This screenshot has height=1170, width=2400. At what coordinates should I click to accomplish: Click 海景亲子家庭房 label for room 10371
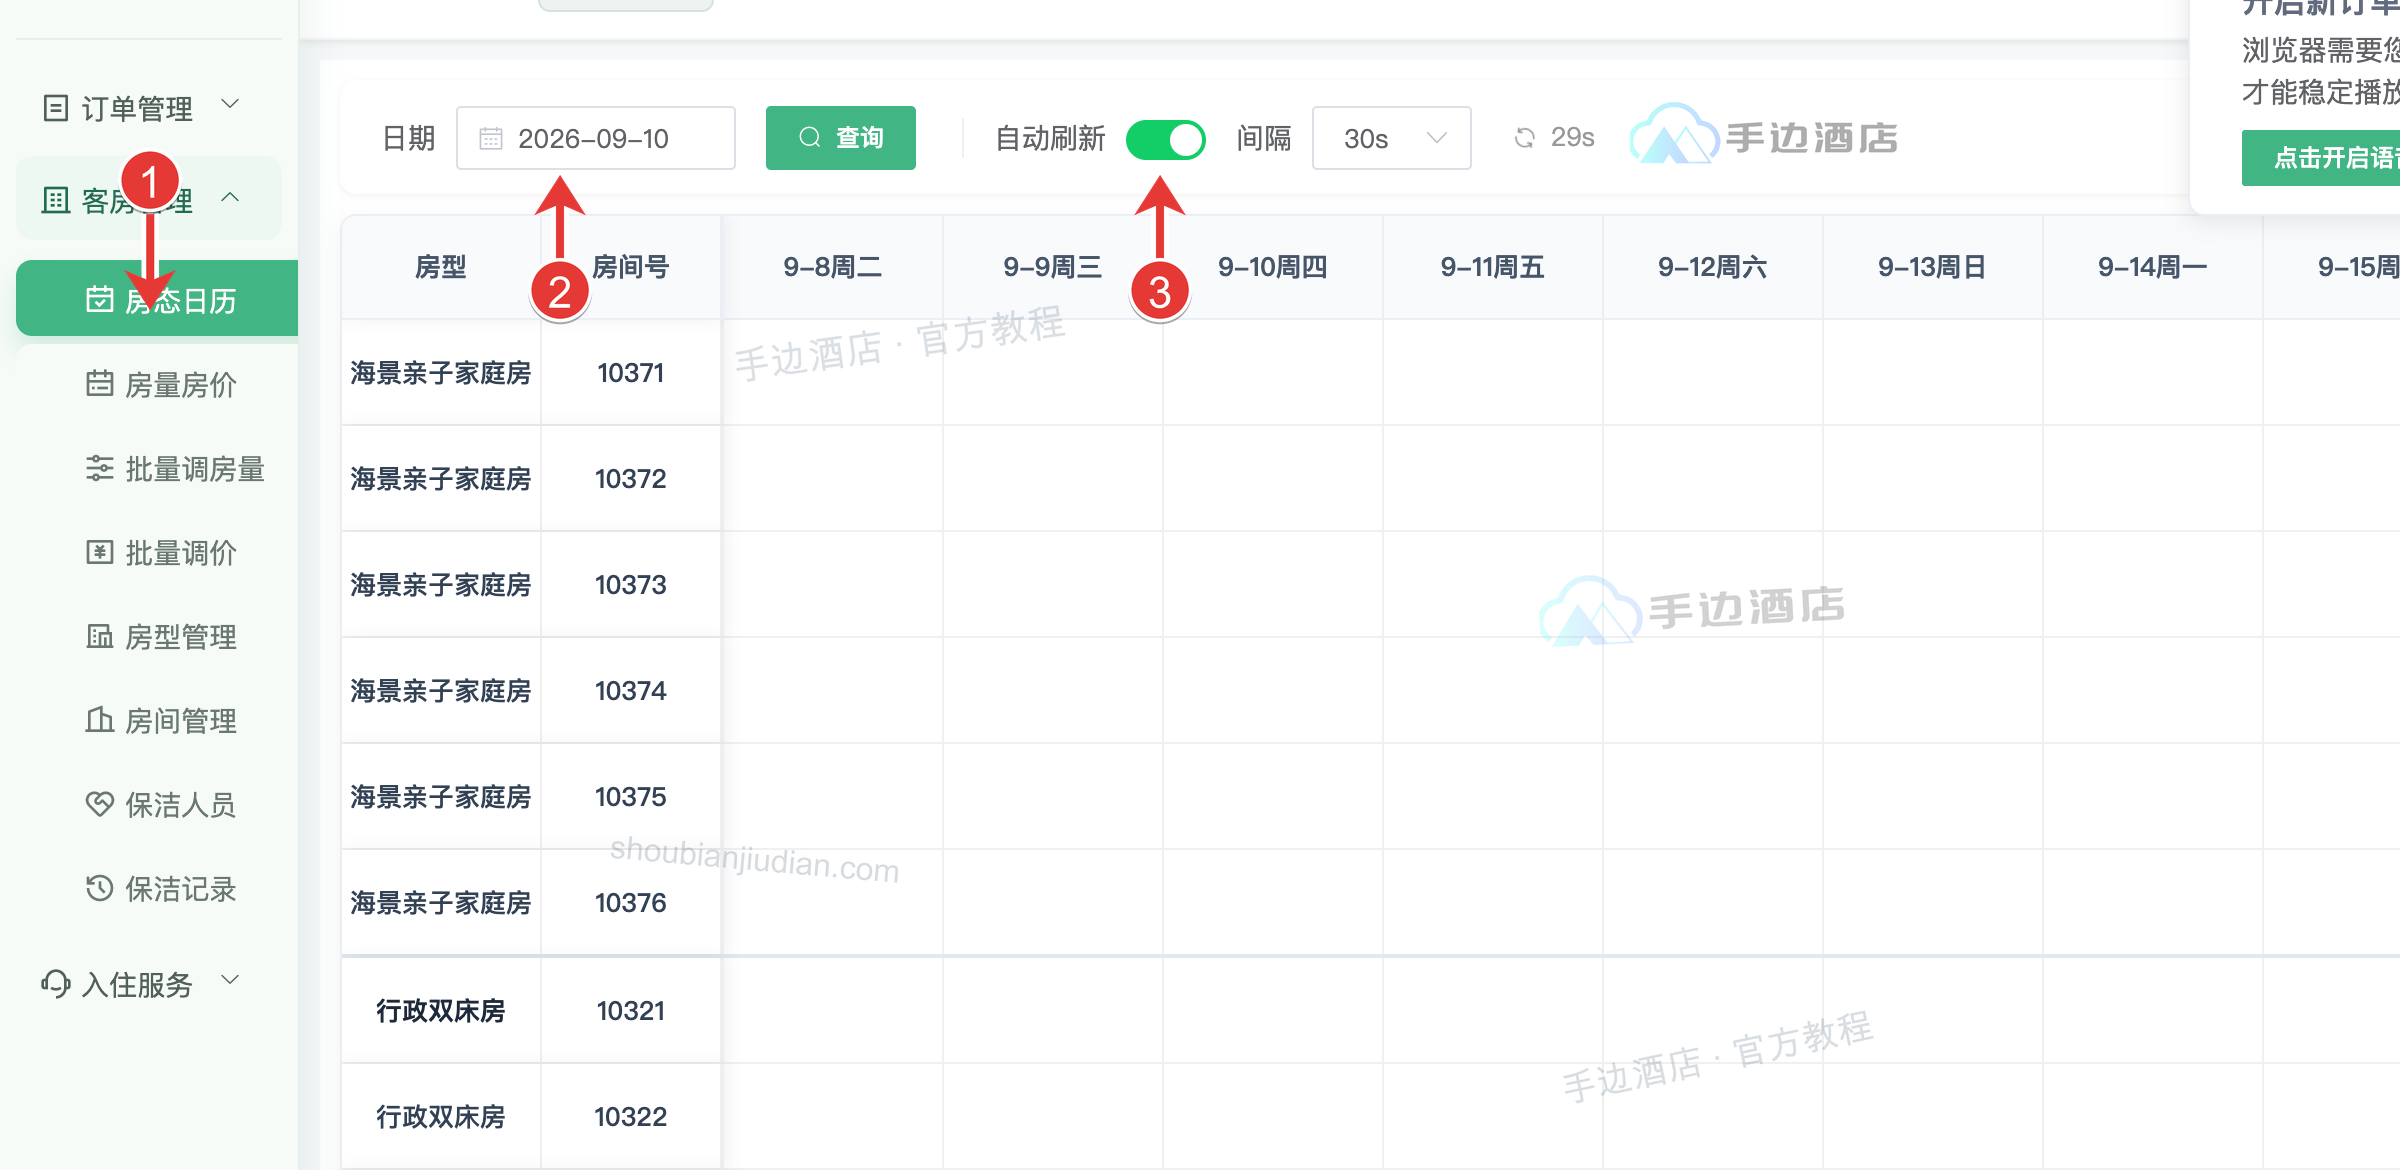(x=441, y=373)
